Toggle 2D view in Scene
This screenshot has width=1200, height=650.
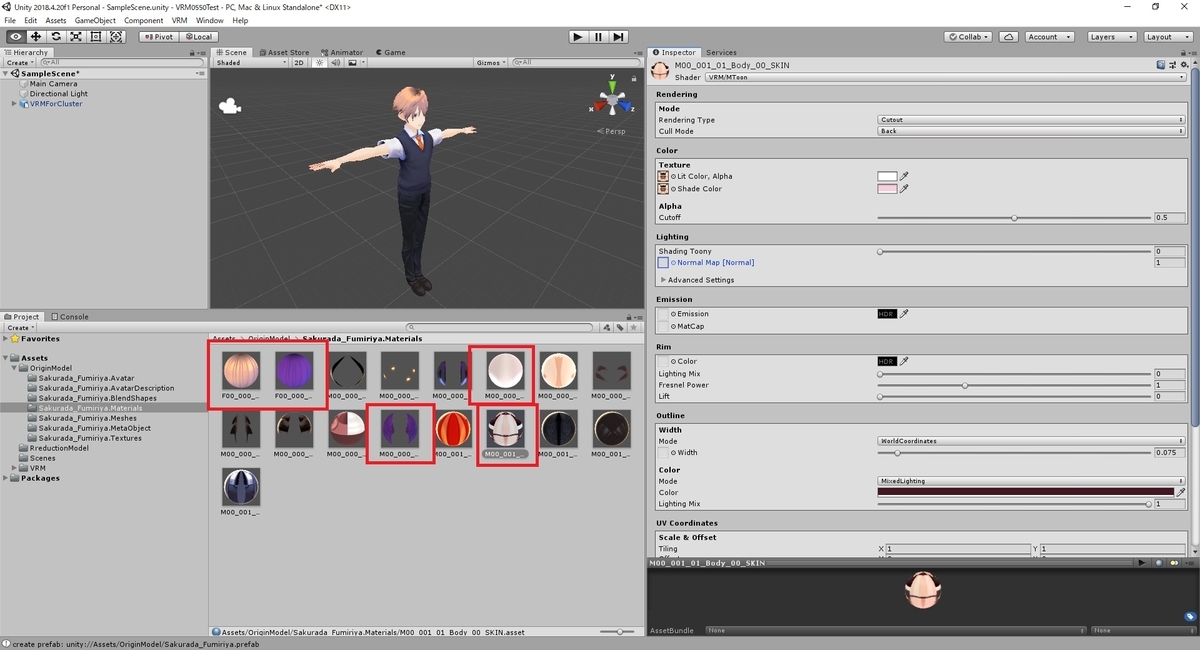point(298,62)
